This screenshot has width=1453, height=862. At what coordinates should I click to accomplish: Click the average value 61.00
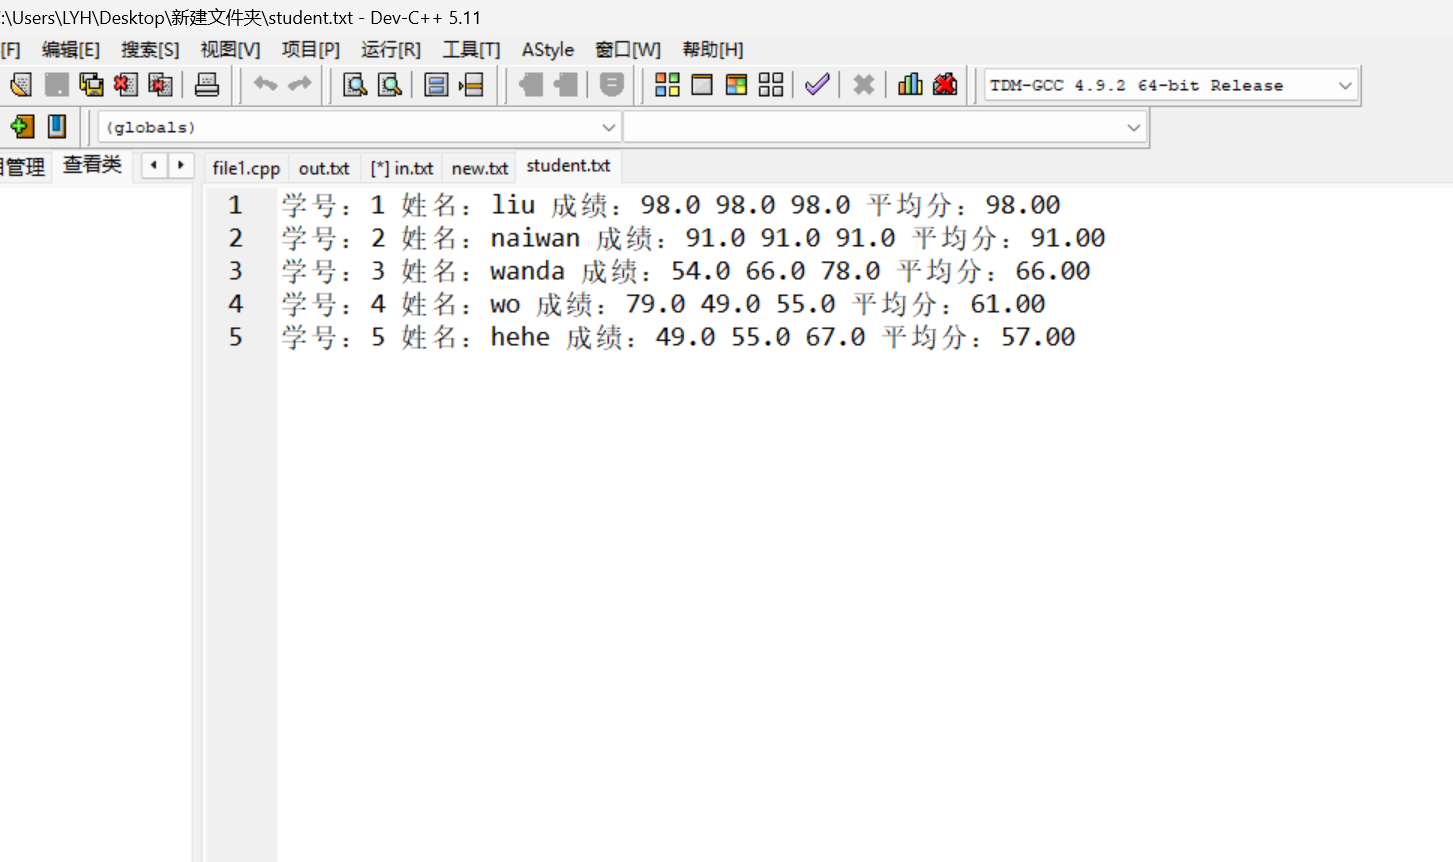(1008, 304)
